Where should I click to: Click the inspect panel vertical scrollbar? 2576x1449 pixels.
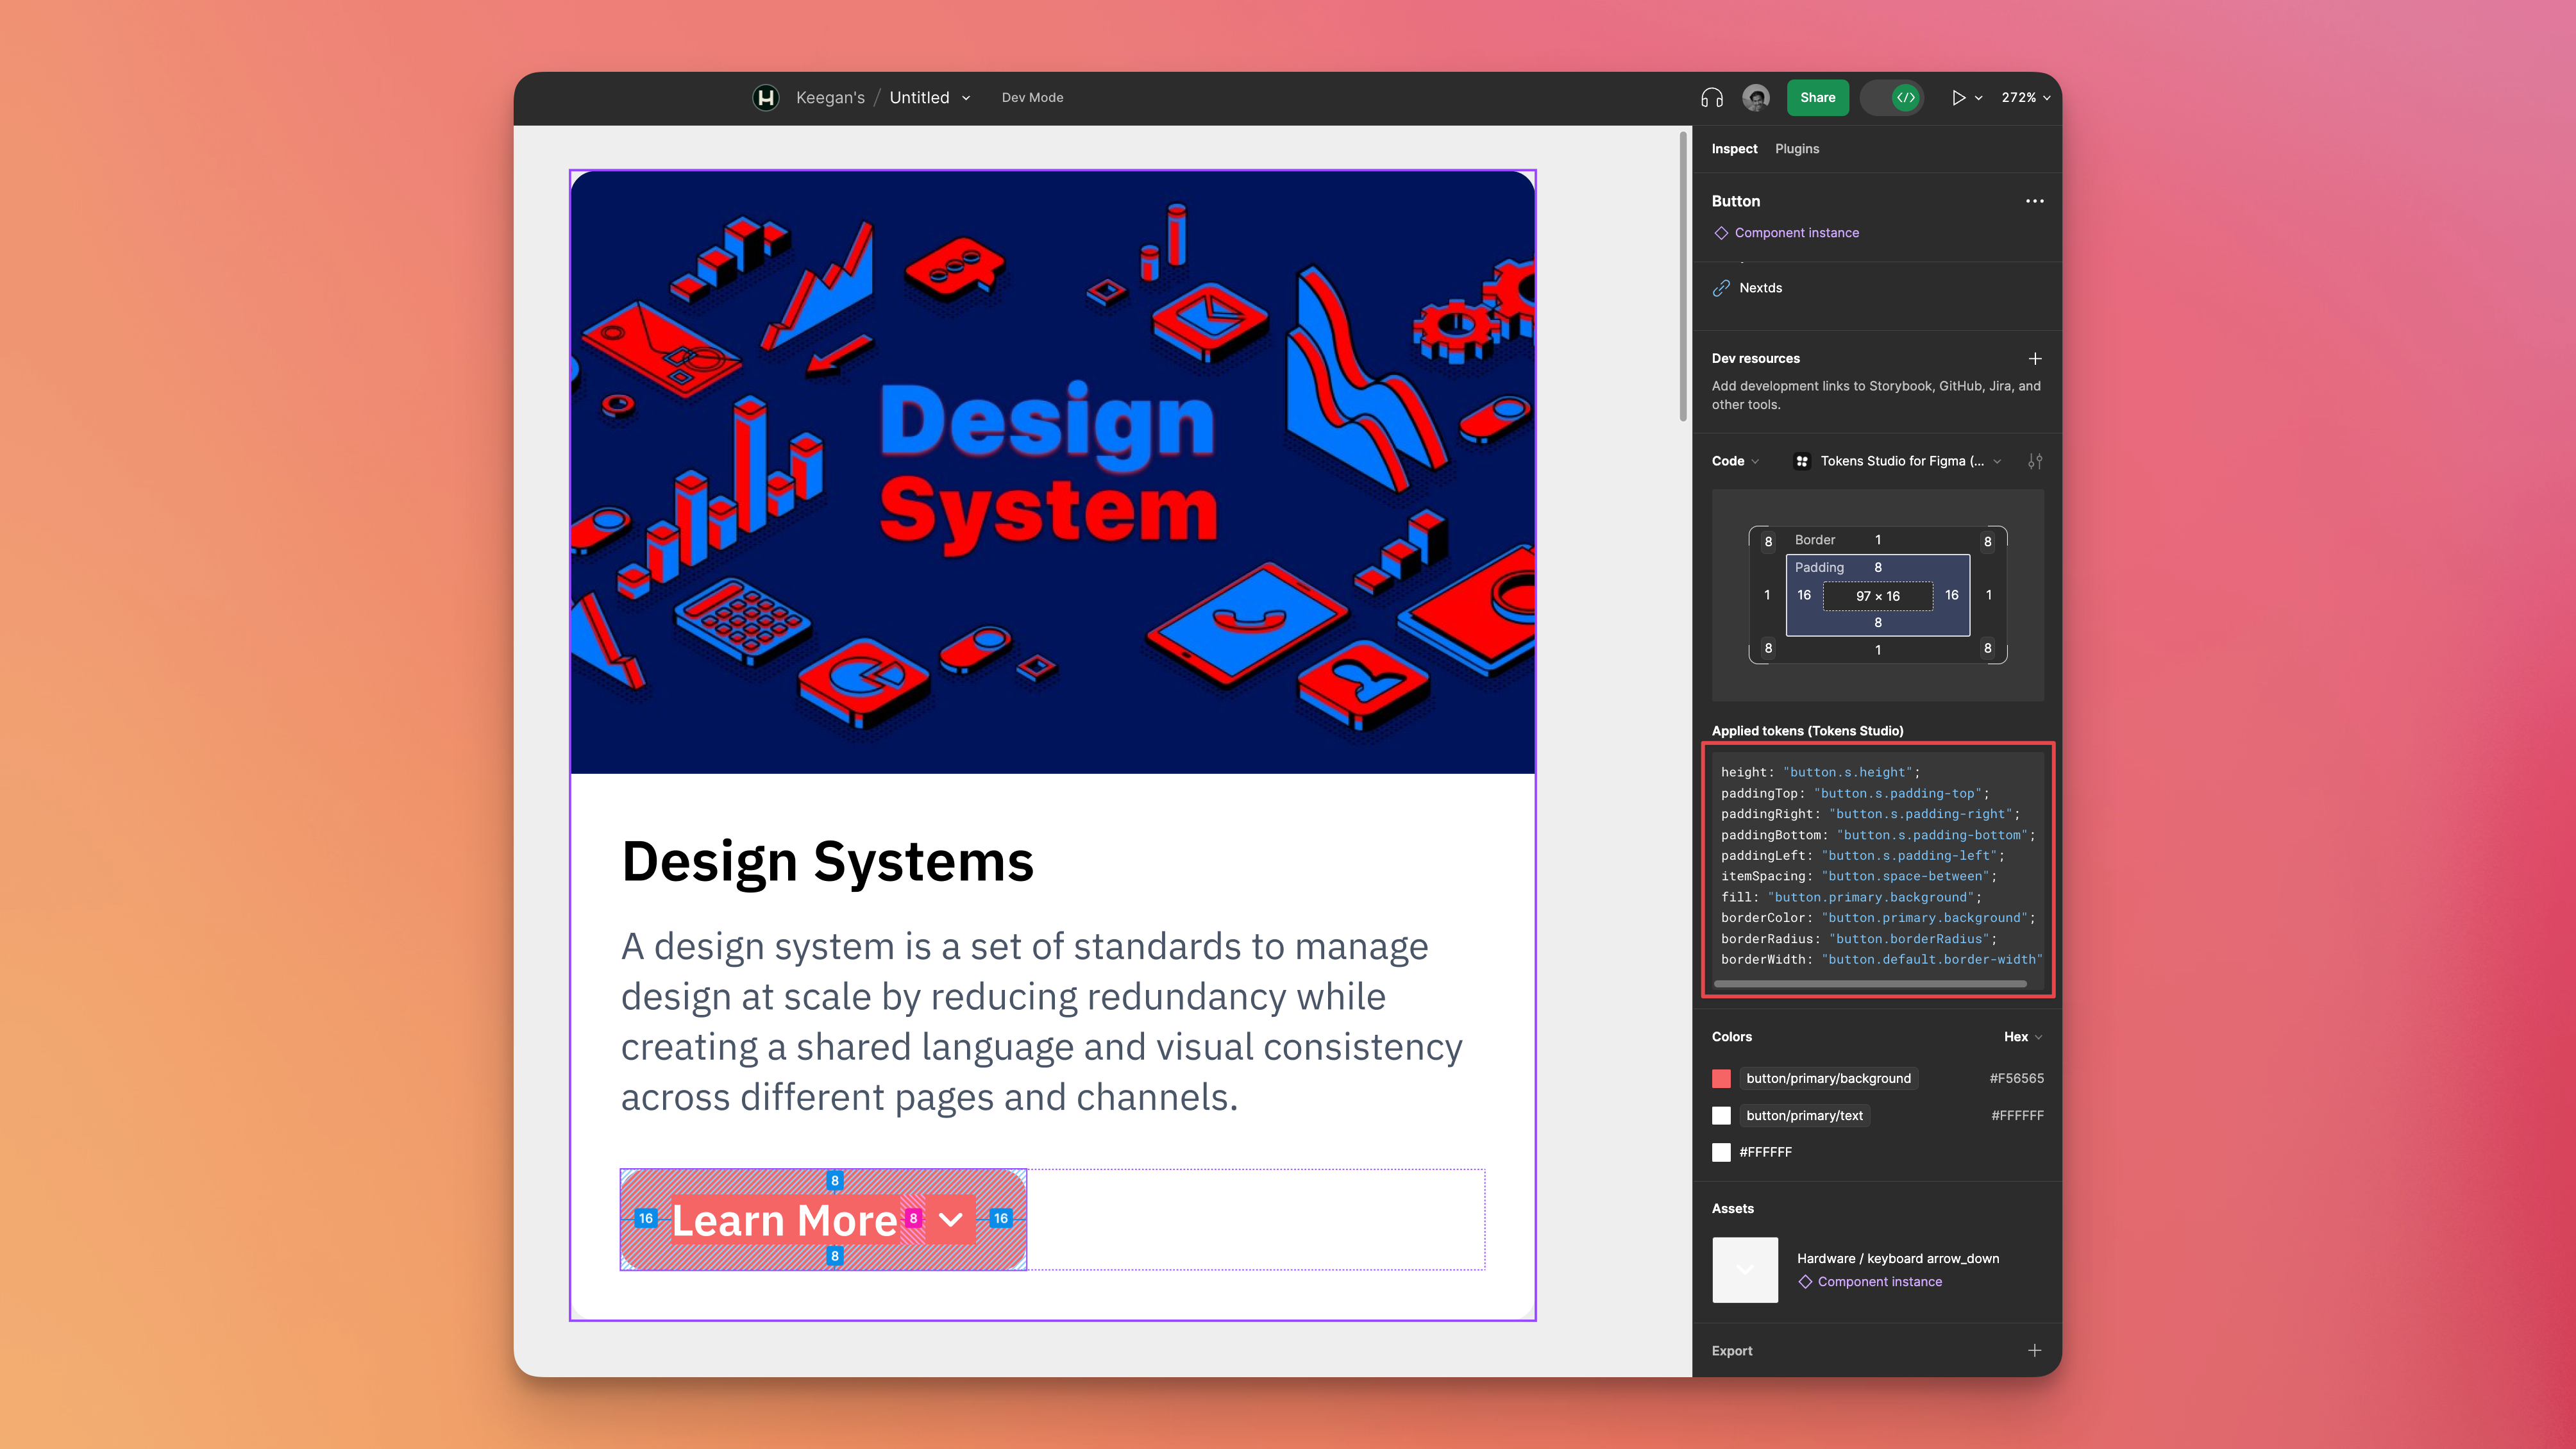tap(1684, 277)
